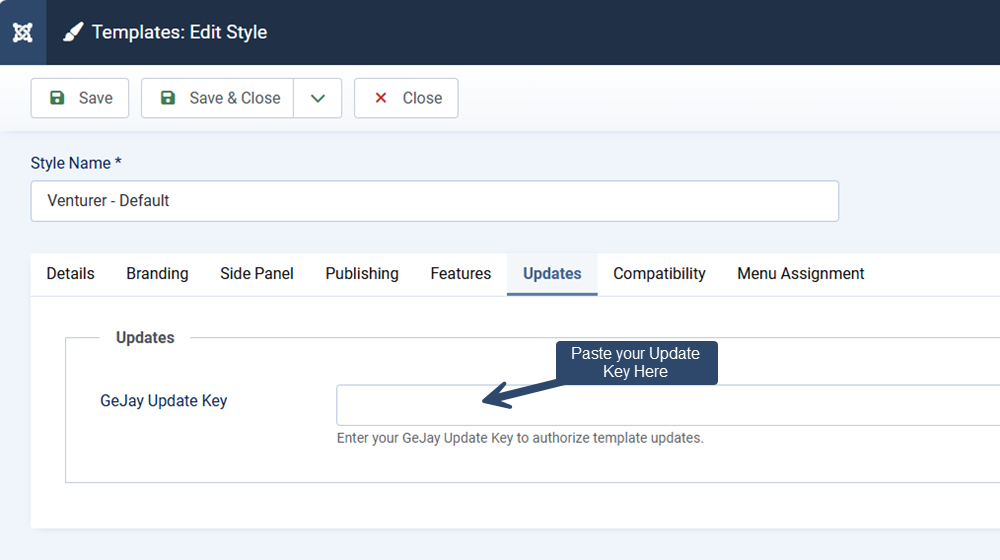Click the Updates fieldset legend
Viewport: 1000px width, 560px height.
coord(145,337)
